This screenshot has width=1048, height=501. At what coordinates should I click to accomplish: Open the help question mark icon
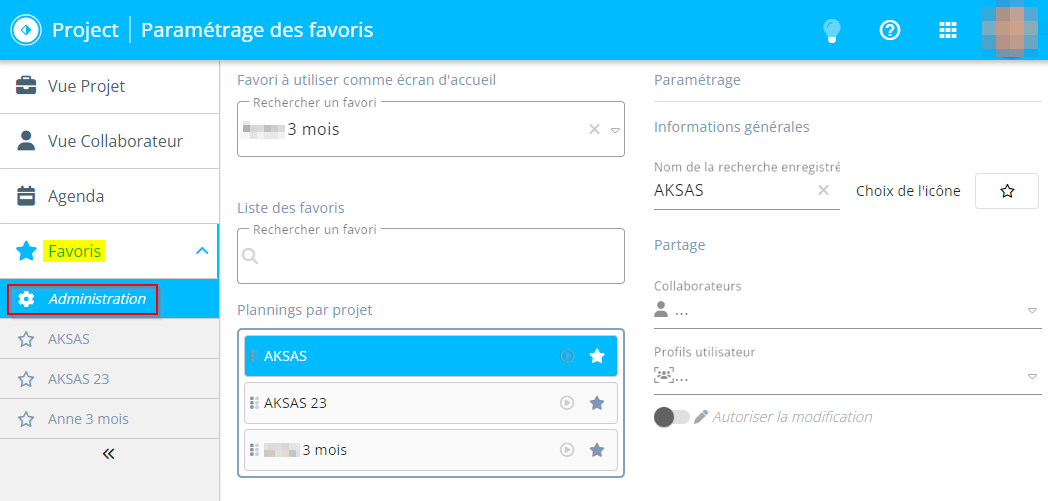click(890, 30)
